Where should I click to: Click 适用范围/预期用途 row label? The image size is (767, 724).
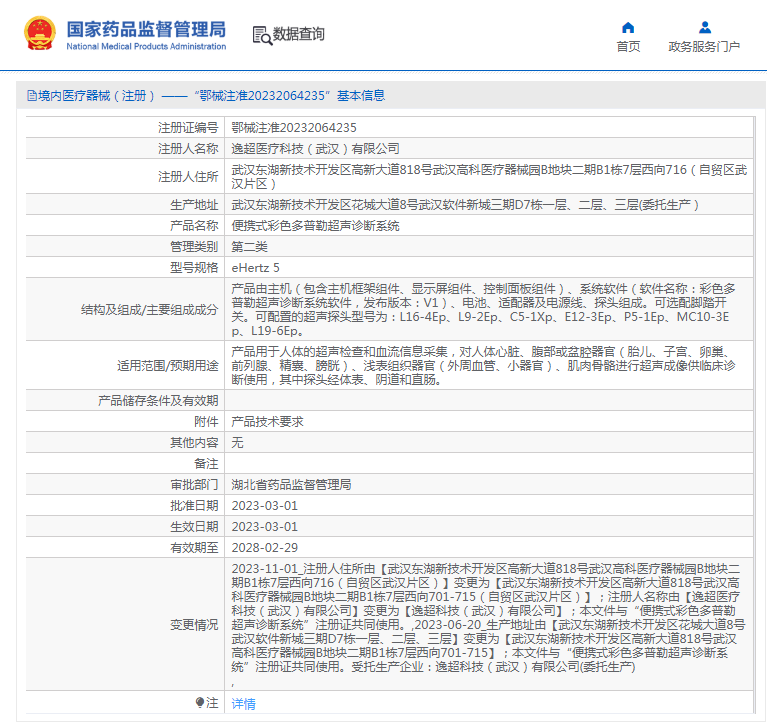click(x=167, y=365)
